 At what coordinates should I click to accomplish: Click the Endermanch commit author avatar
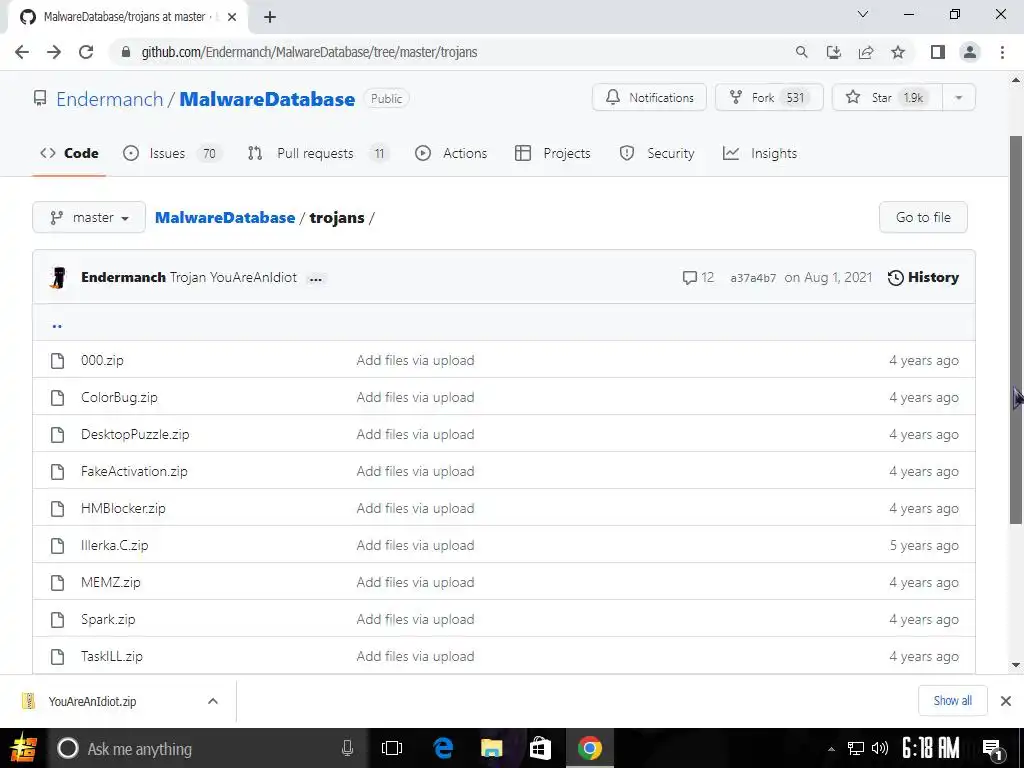(58, 278)
